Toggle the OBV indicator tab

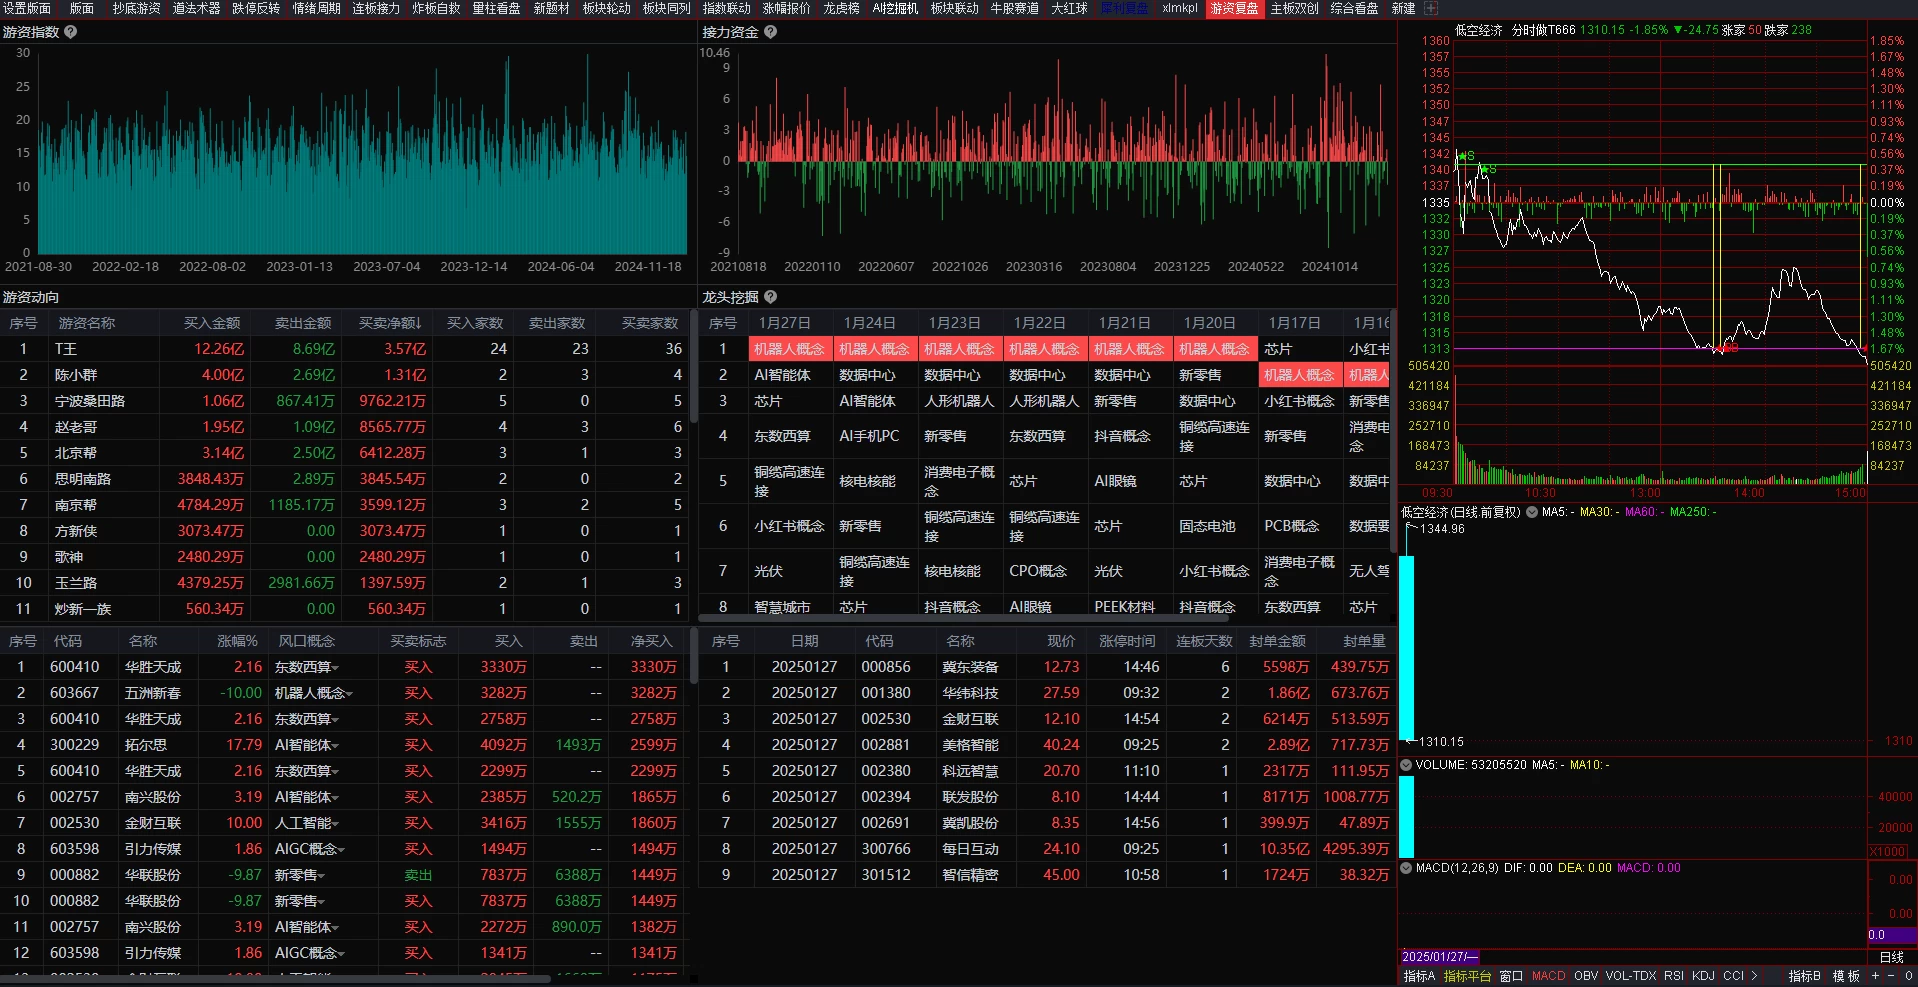(1586, 976)
